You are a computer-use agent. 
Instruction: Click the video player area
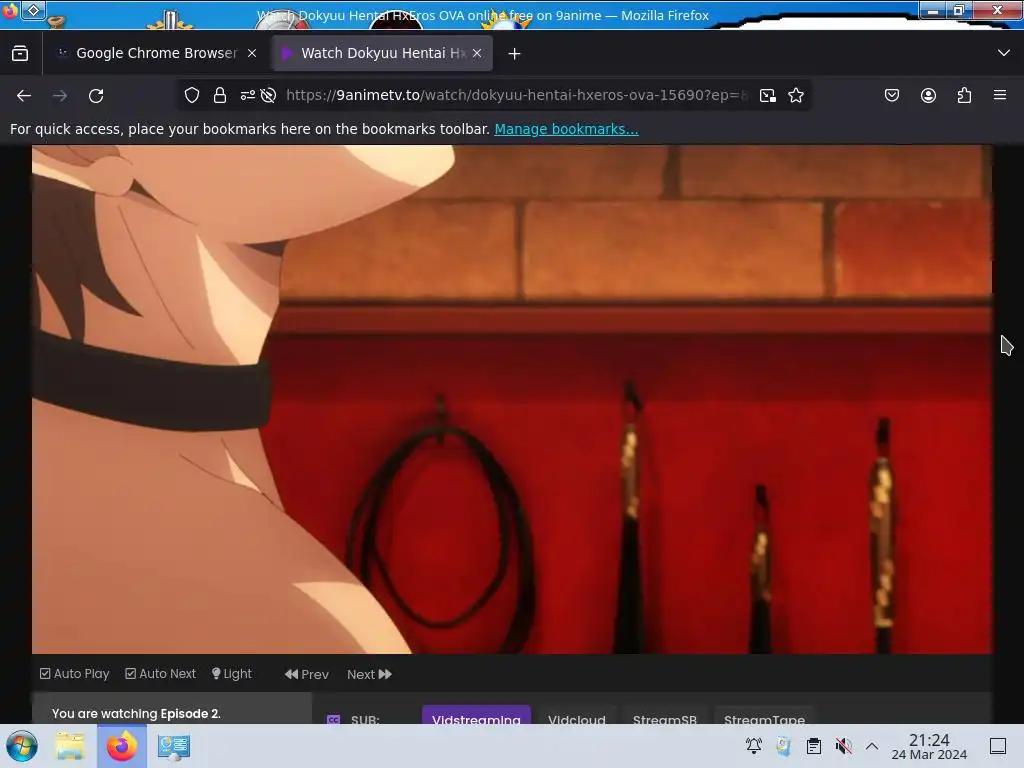click(x=512, y=399)
